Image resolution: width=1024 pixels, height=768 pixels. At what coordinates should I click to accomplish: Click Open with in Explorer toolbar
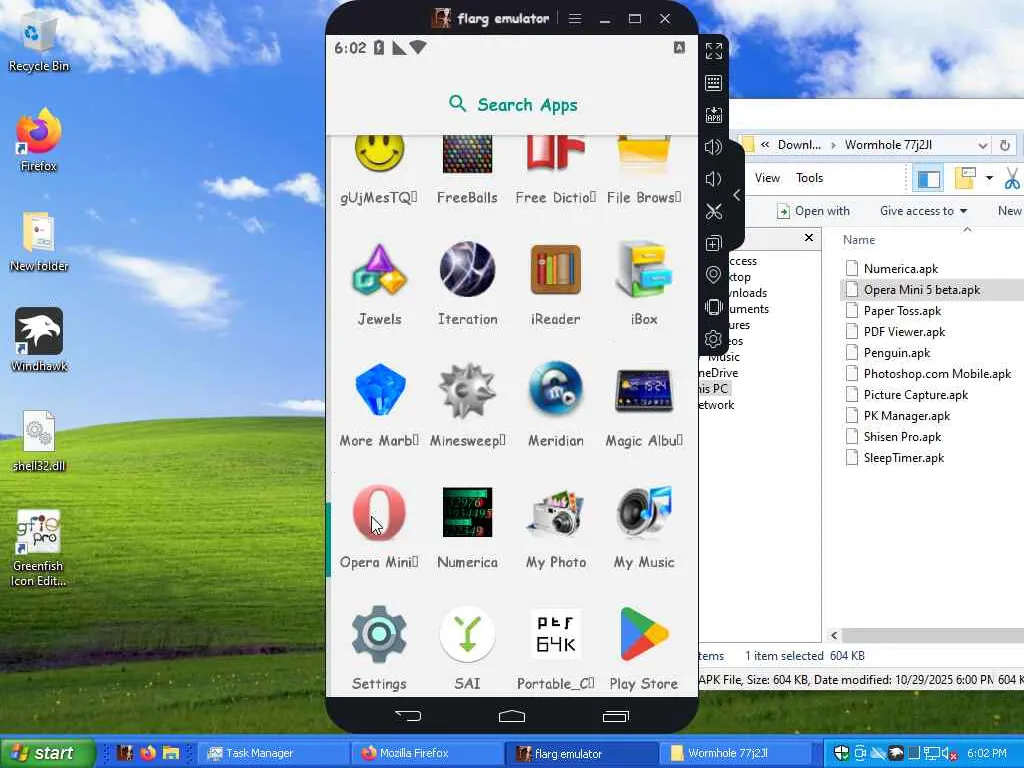pos(813,211)
